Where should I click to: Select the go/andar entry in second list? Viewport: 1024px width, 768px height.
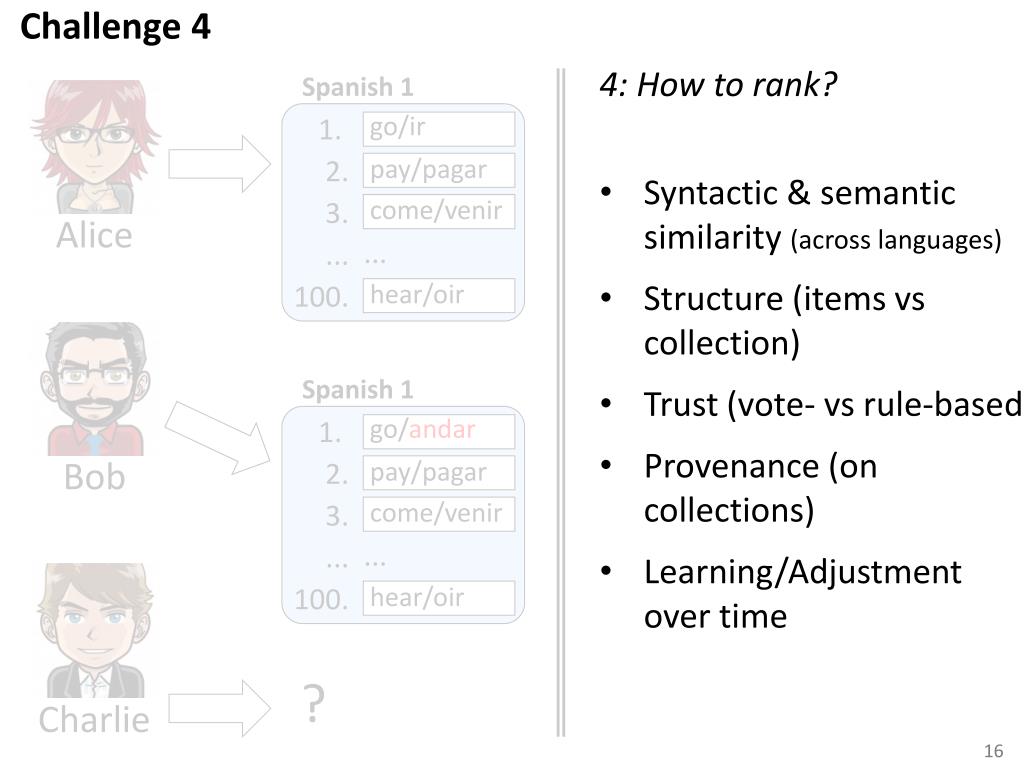tap(439, 431)
